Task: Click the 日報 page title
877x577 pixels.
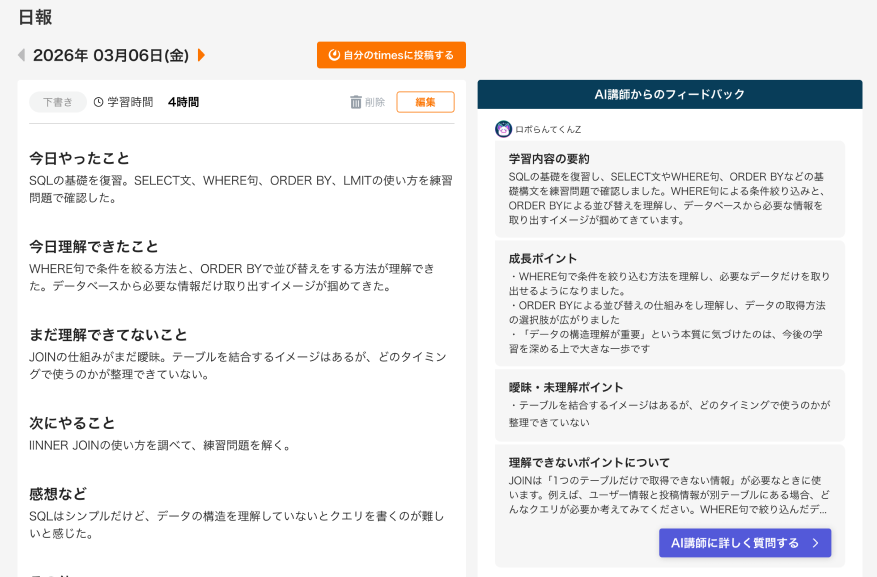Action: [33, 18]
